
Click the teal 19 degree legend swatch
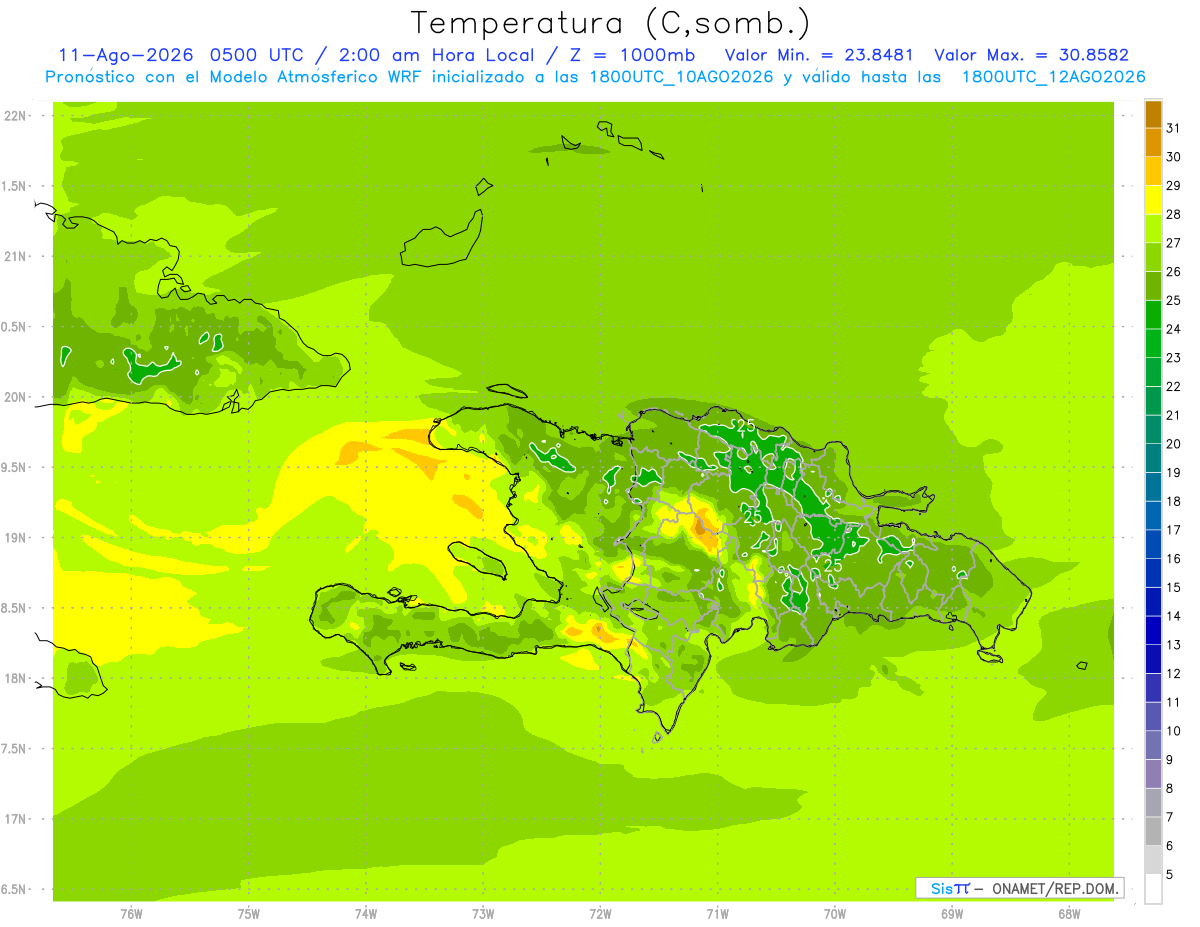click(x=1153, y=458)
